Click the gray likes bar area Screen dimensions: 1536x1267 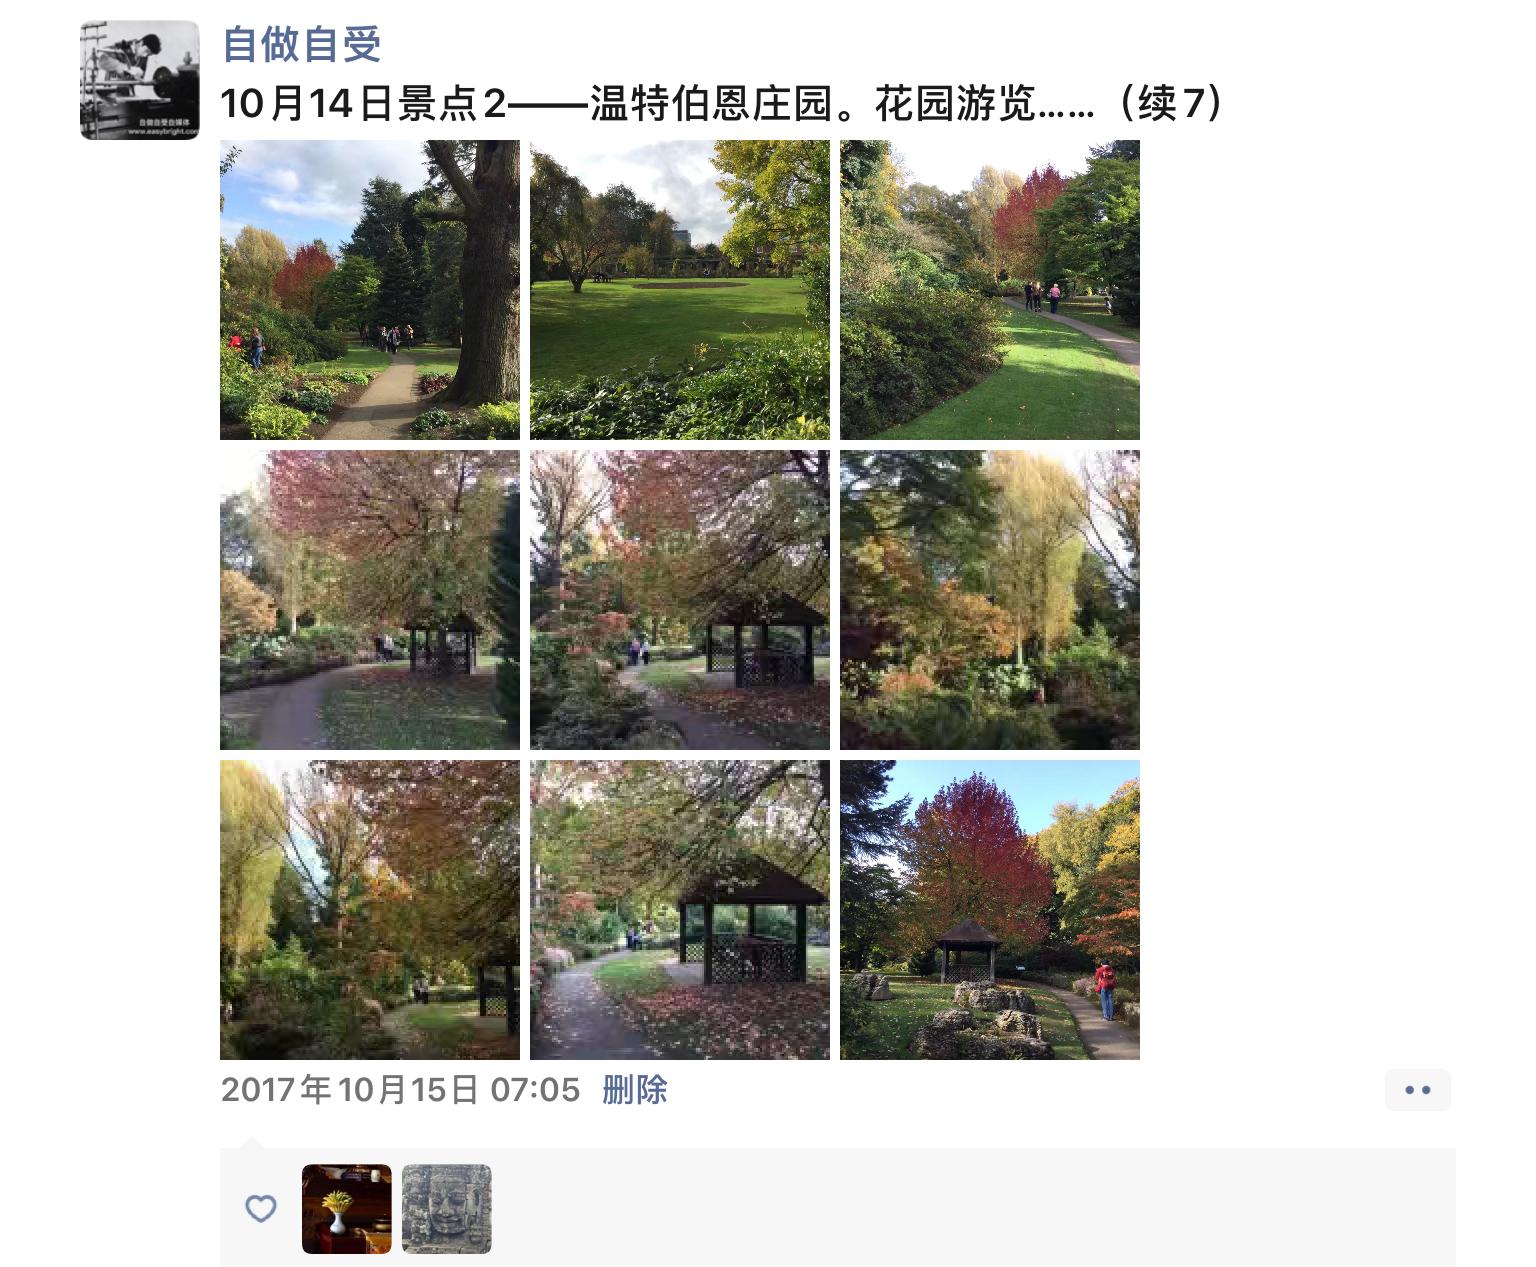(838, 1208)
